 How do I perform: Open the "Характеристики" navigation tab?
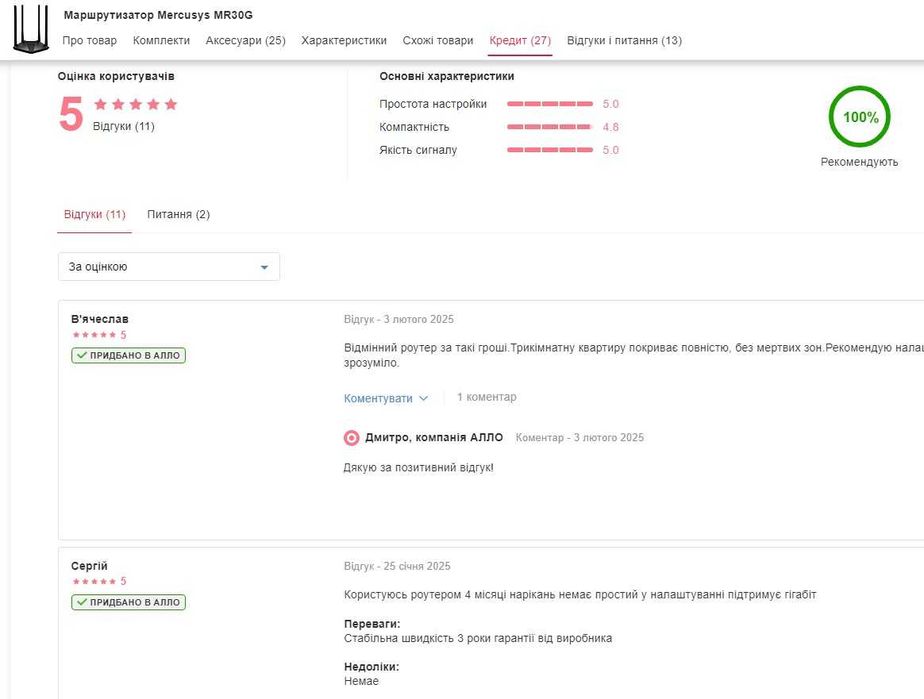pyautogui.click(x=343, y=41)
